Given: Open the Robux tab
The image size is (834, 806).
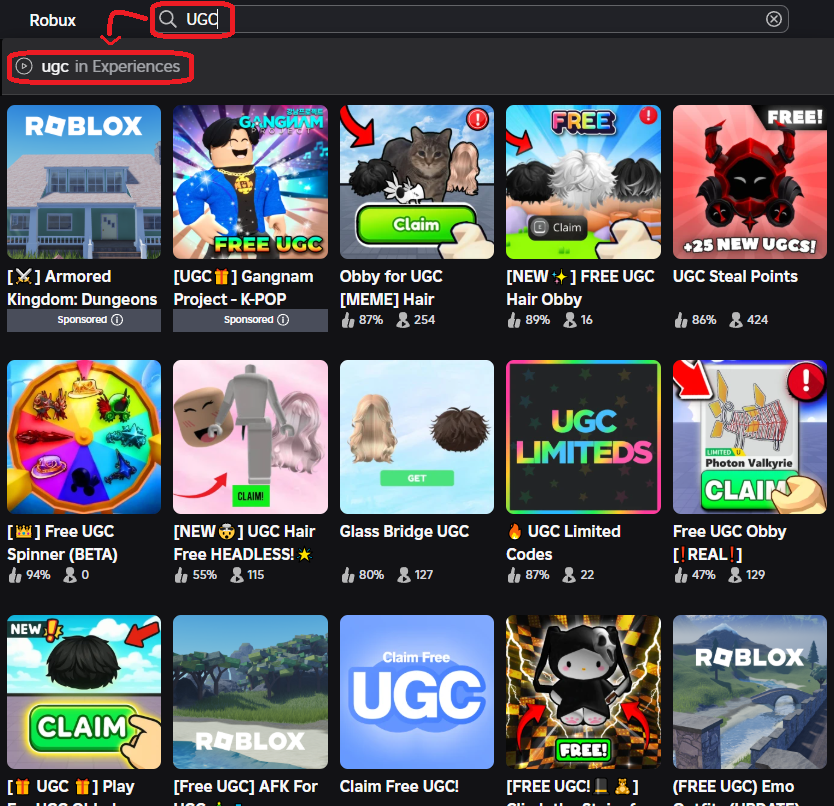Looking at the screenshot, I should tap(53, 20).
